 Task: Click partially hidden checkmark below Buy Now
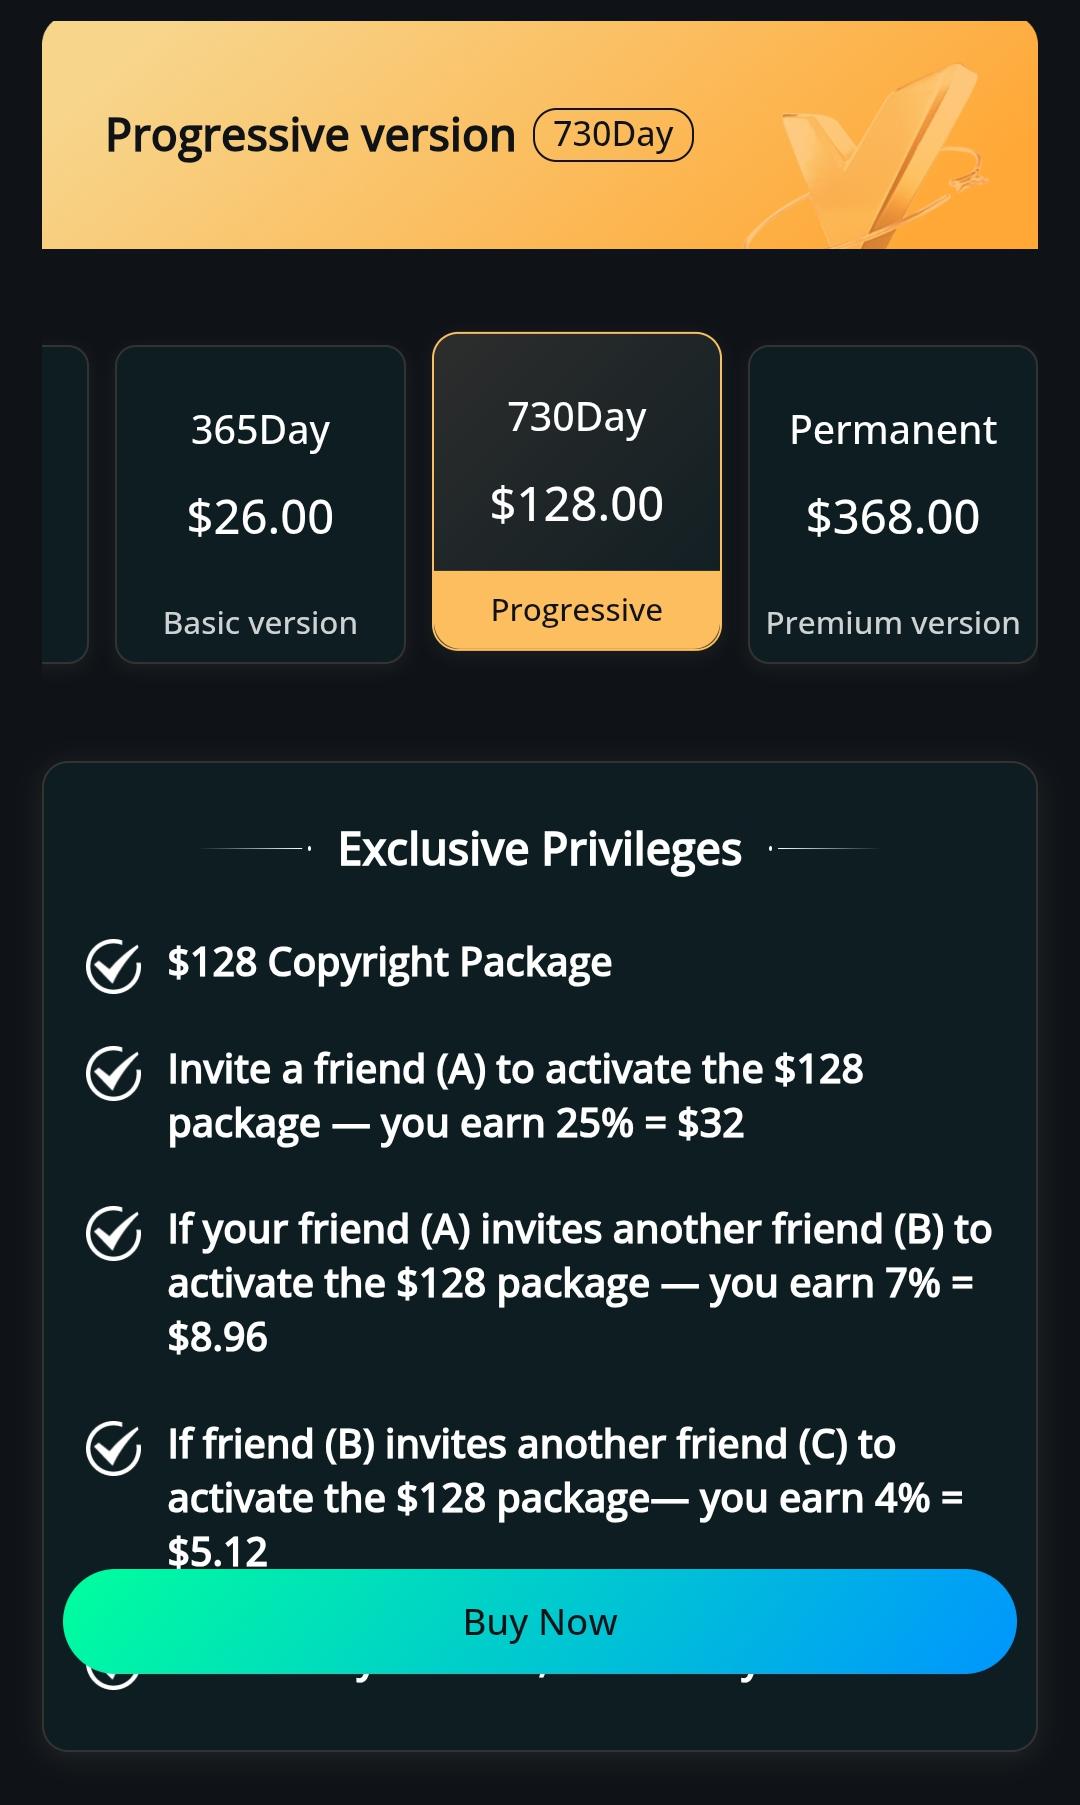click(111, 1681)
